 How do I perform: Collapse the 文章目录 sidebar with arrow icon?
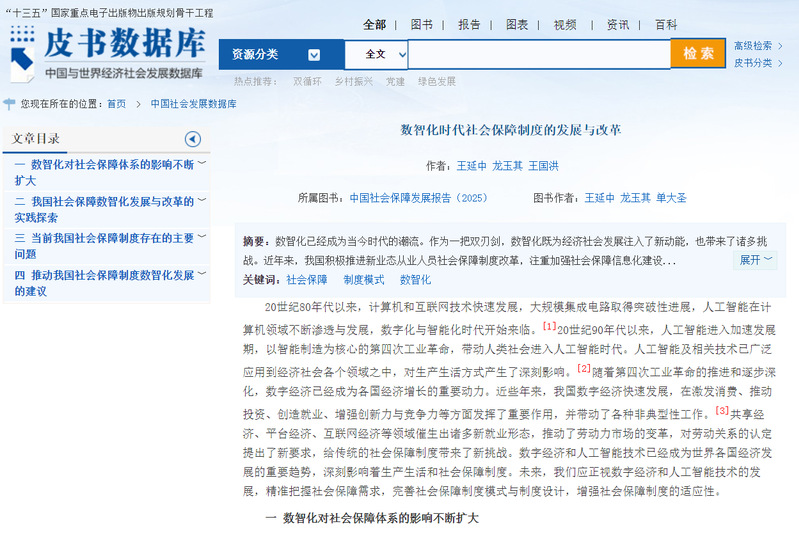click(x=193, y=139)
